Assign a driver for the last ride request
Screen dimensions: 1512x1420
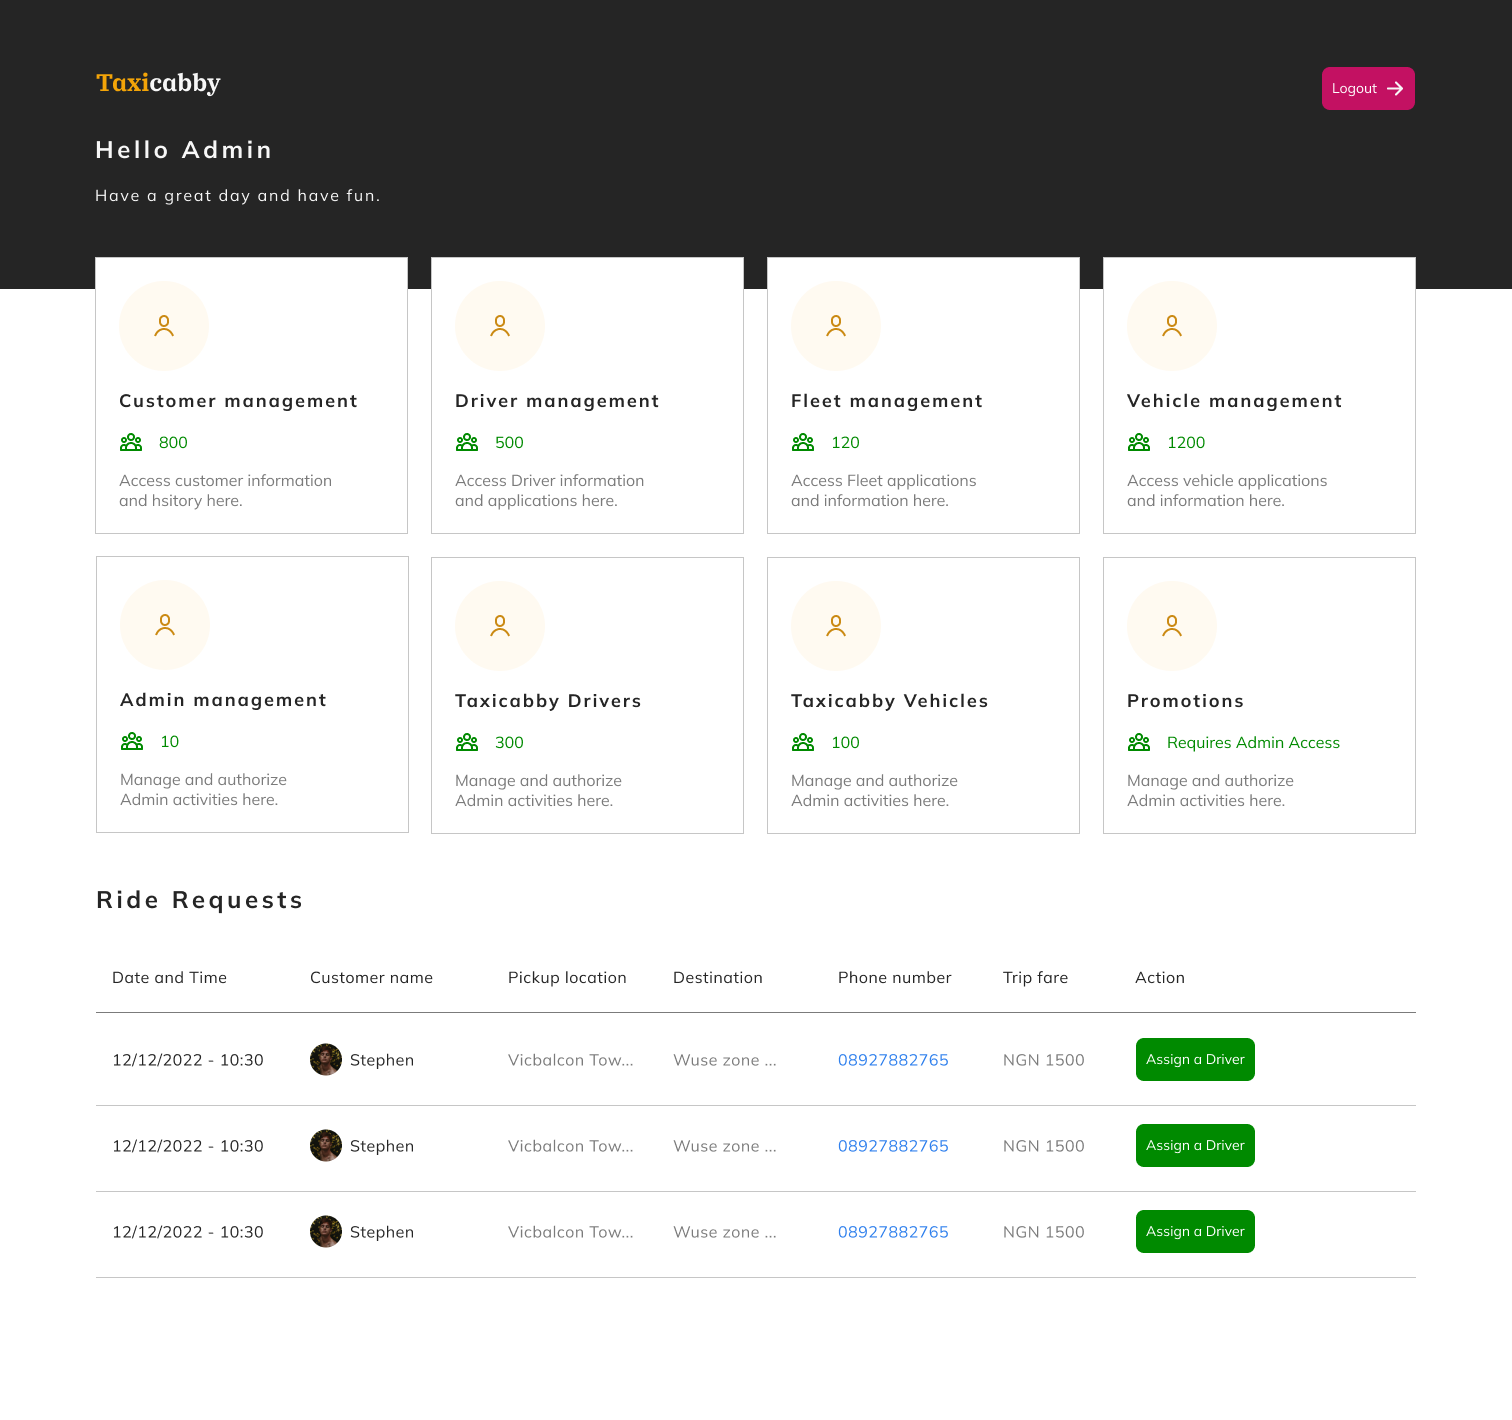click(x=1195, y=1231)
